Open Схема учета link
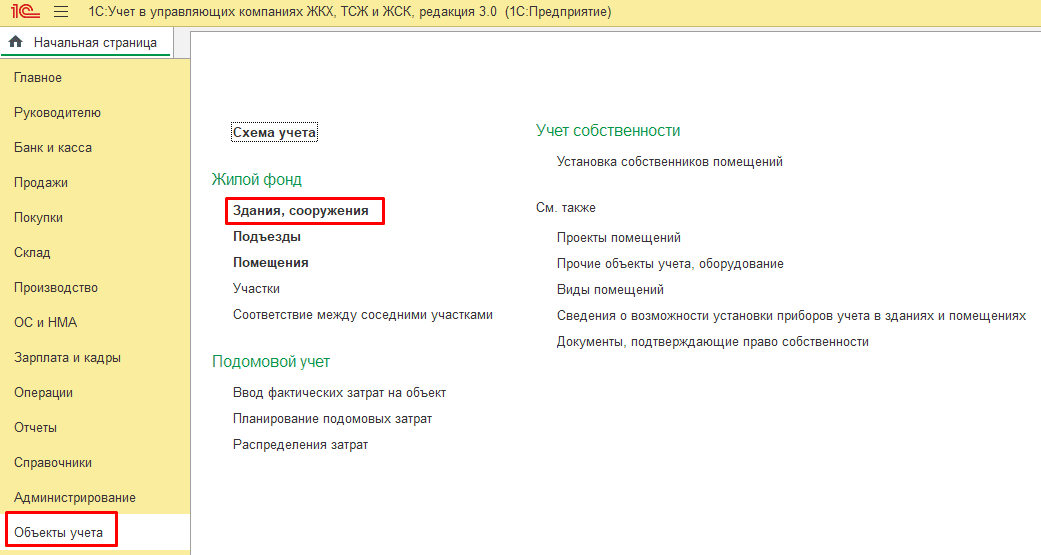The width and height of the screenshot is (1041, 555). point(274,132)
